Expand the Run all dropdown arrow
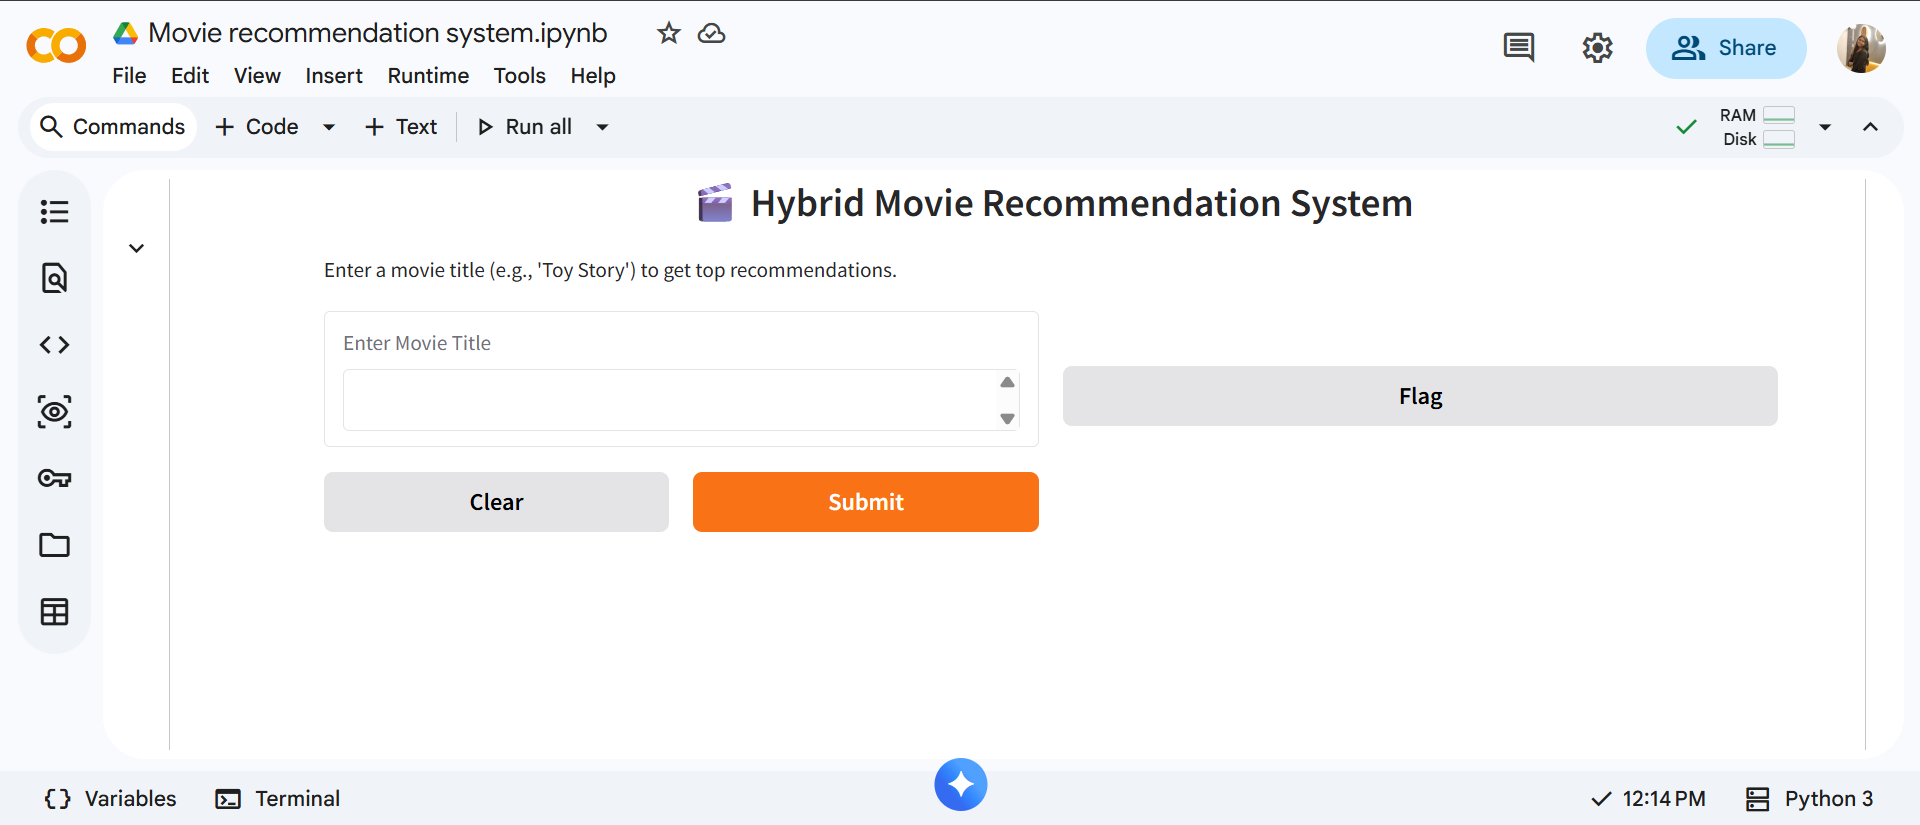 [x=602, y=127]
